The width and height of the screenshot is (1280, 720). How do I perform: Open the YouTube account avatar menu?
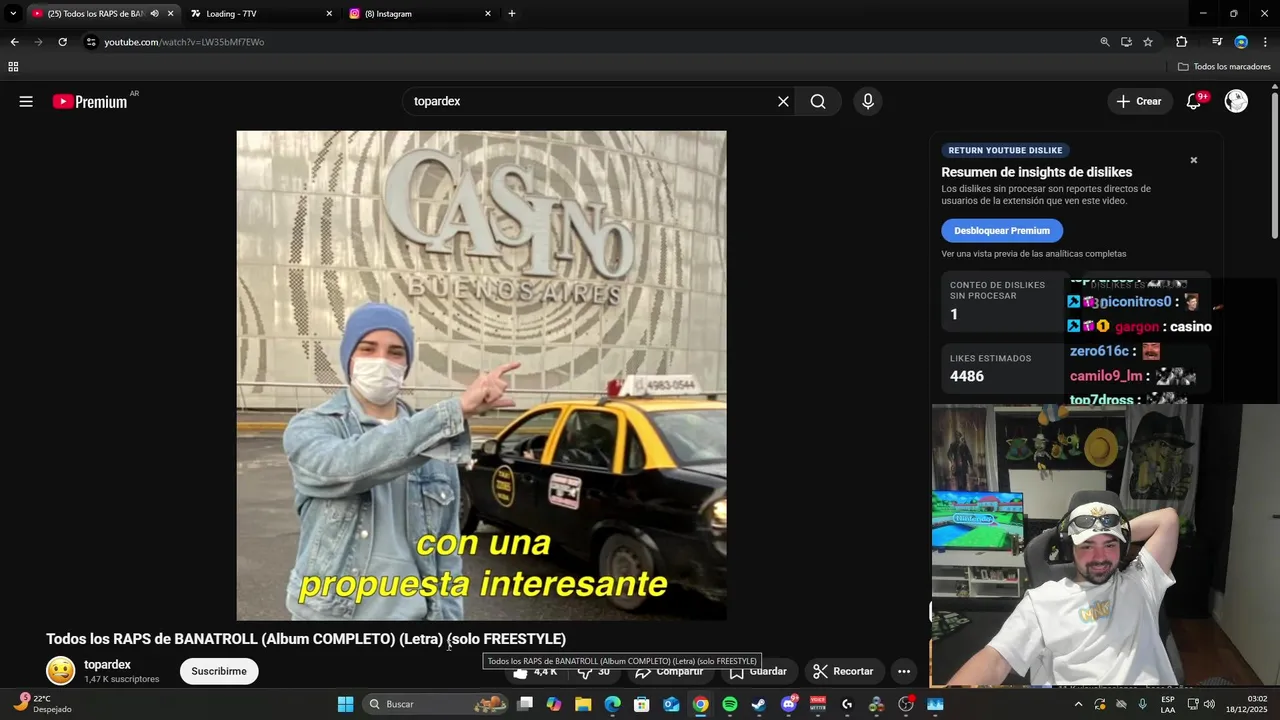1236,101
